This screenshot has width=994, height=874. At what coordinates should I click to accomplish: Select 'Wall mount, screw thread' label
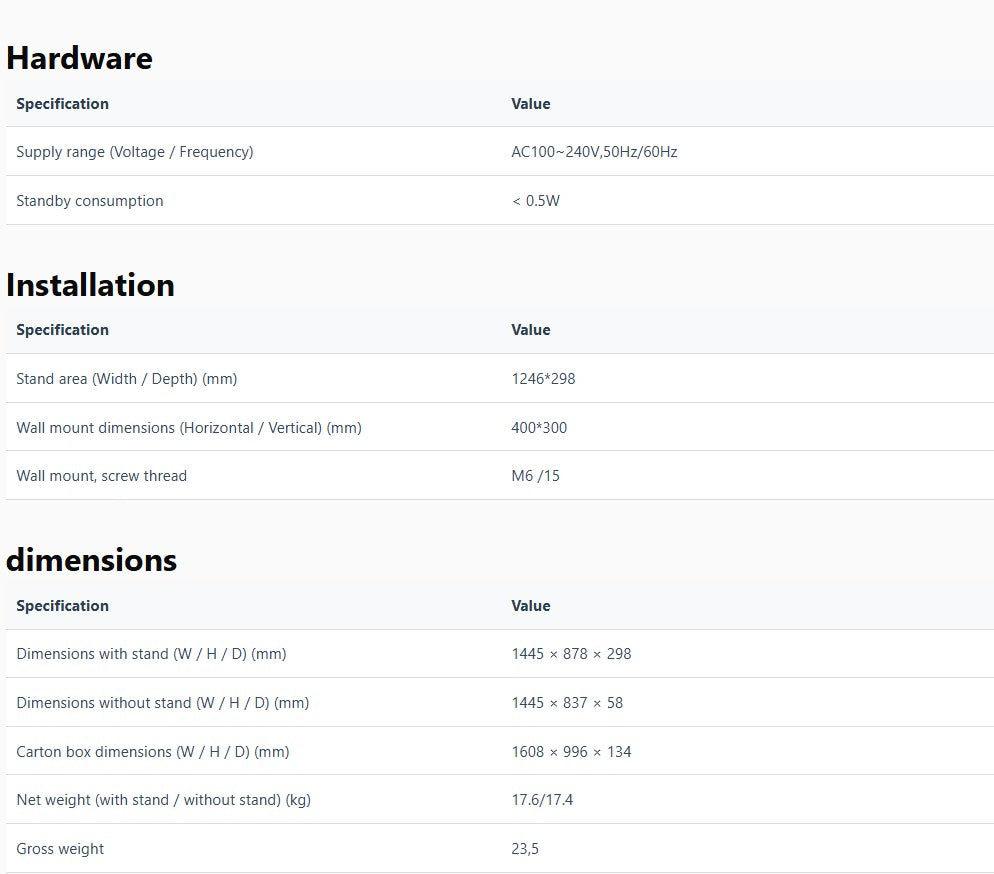click(101, 476)
